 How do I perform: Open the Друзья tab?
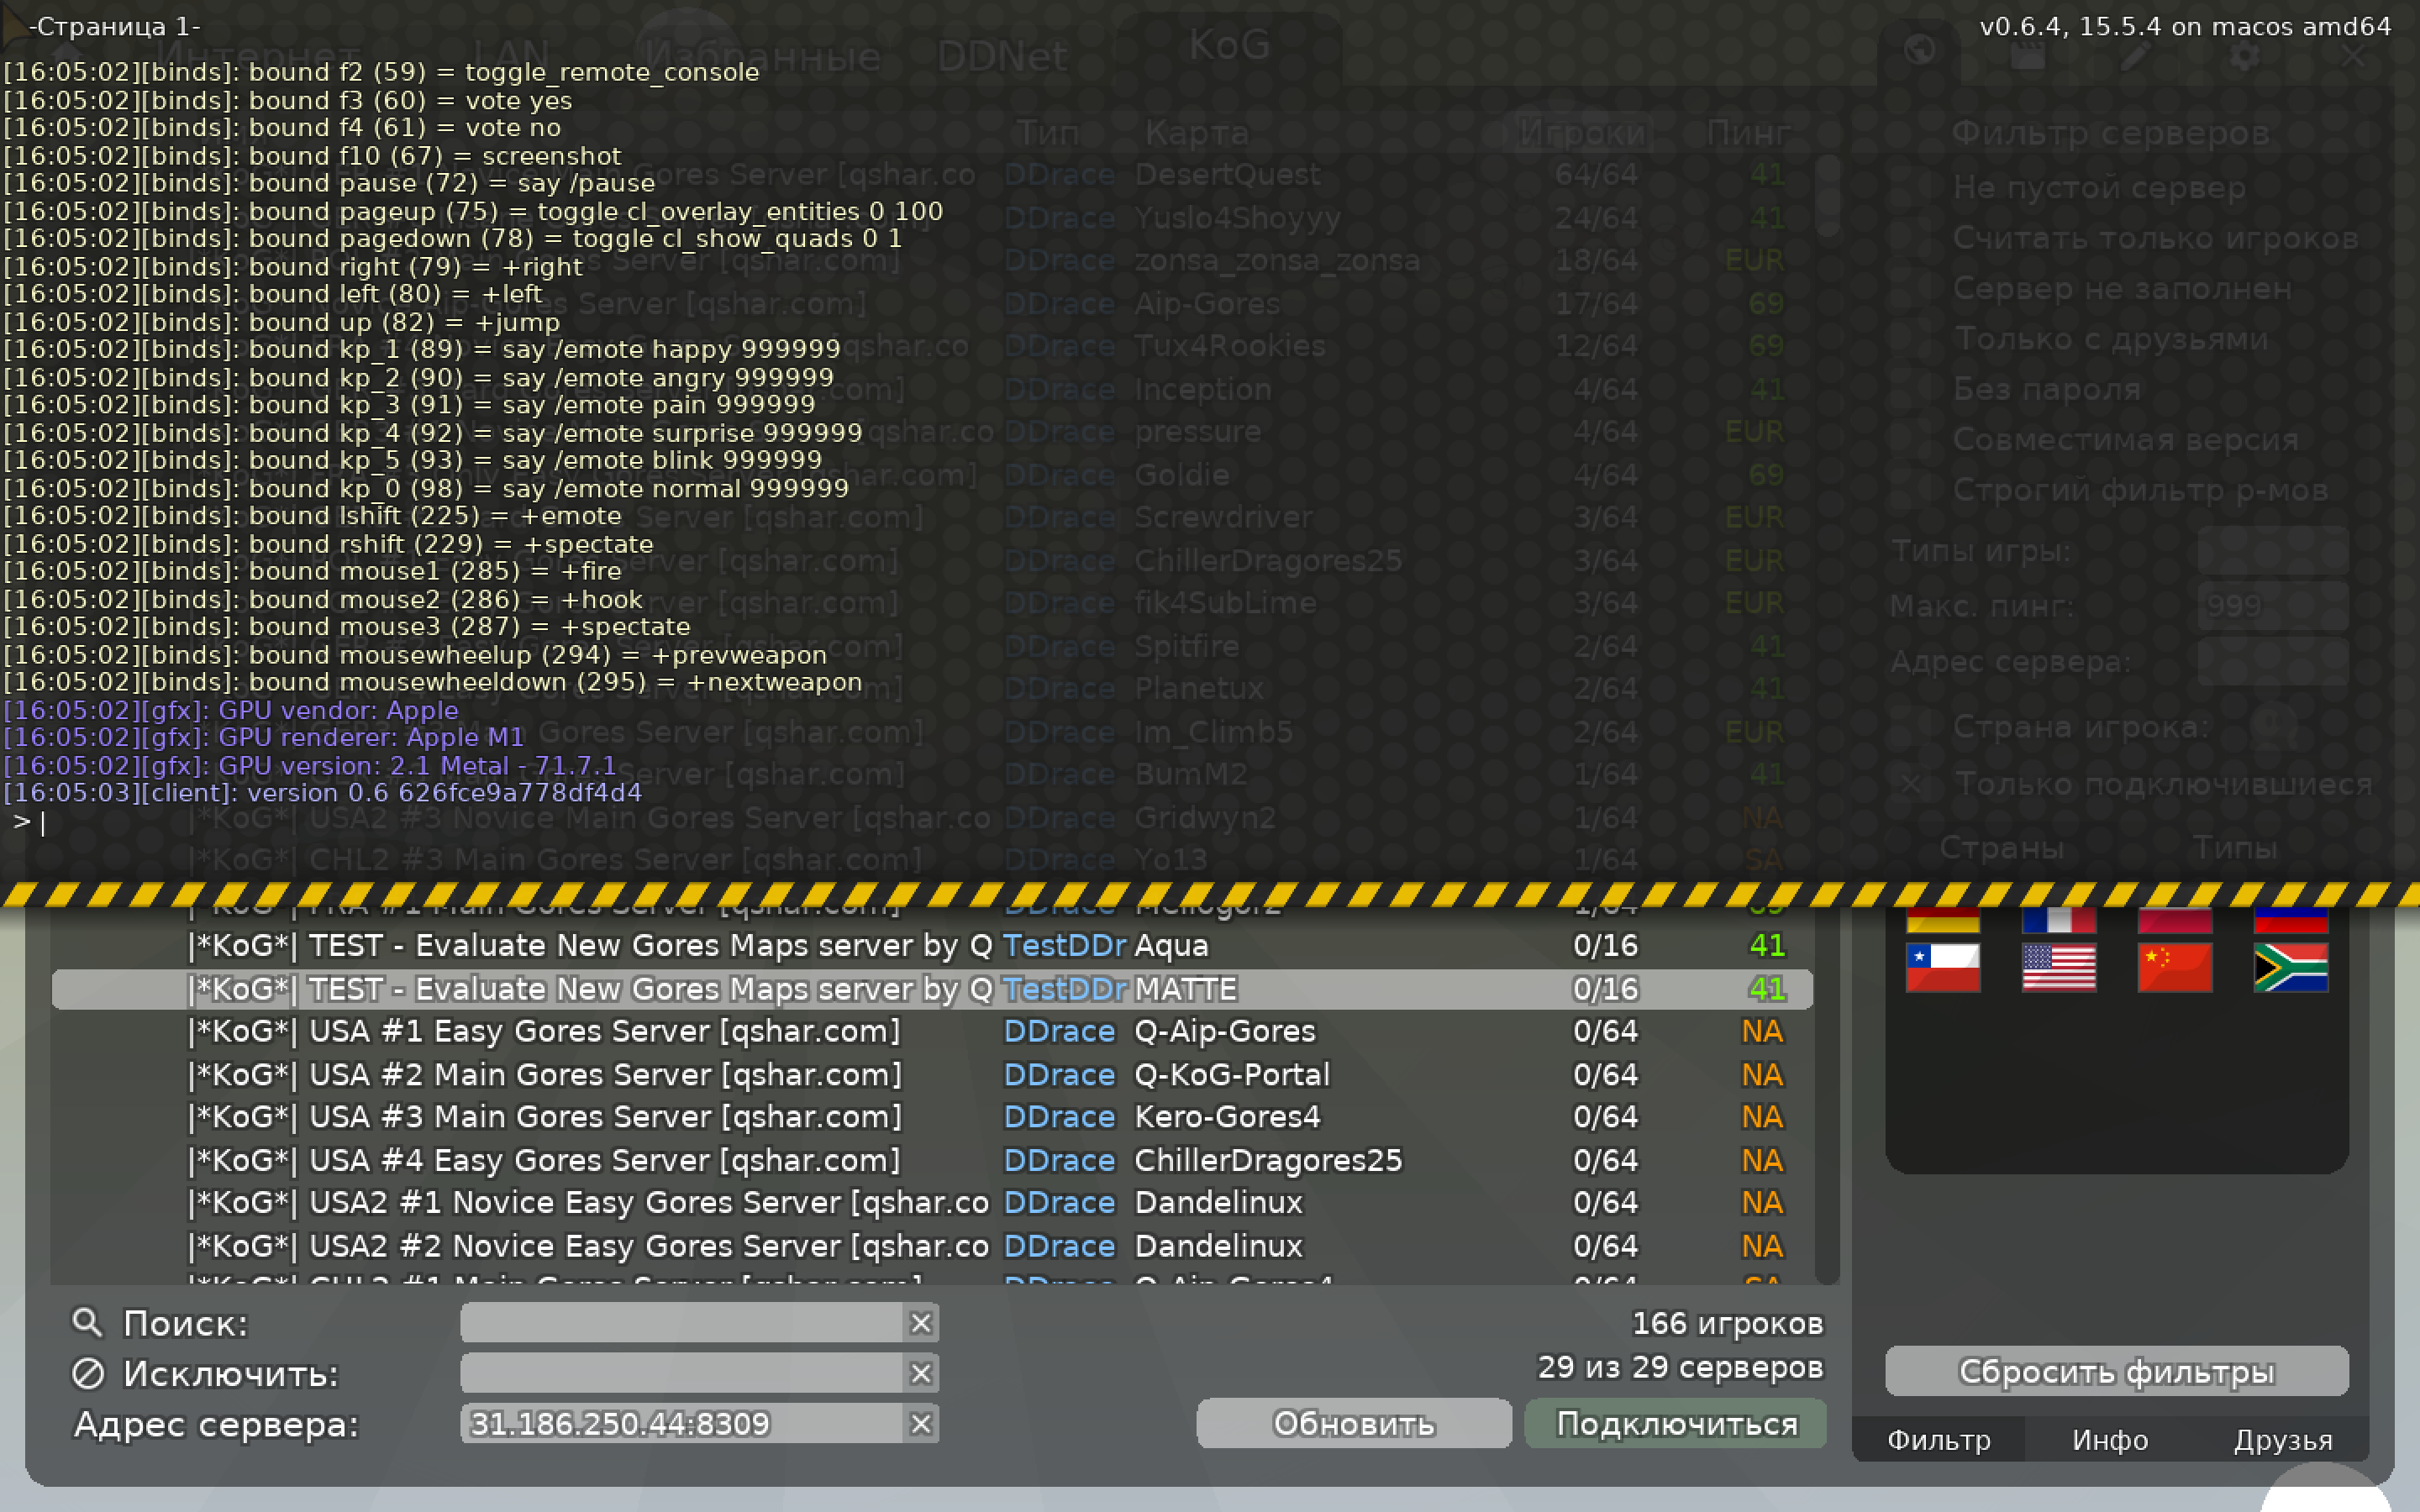[x=2283, y=1440]
